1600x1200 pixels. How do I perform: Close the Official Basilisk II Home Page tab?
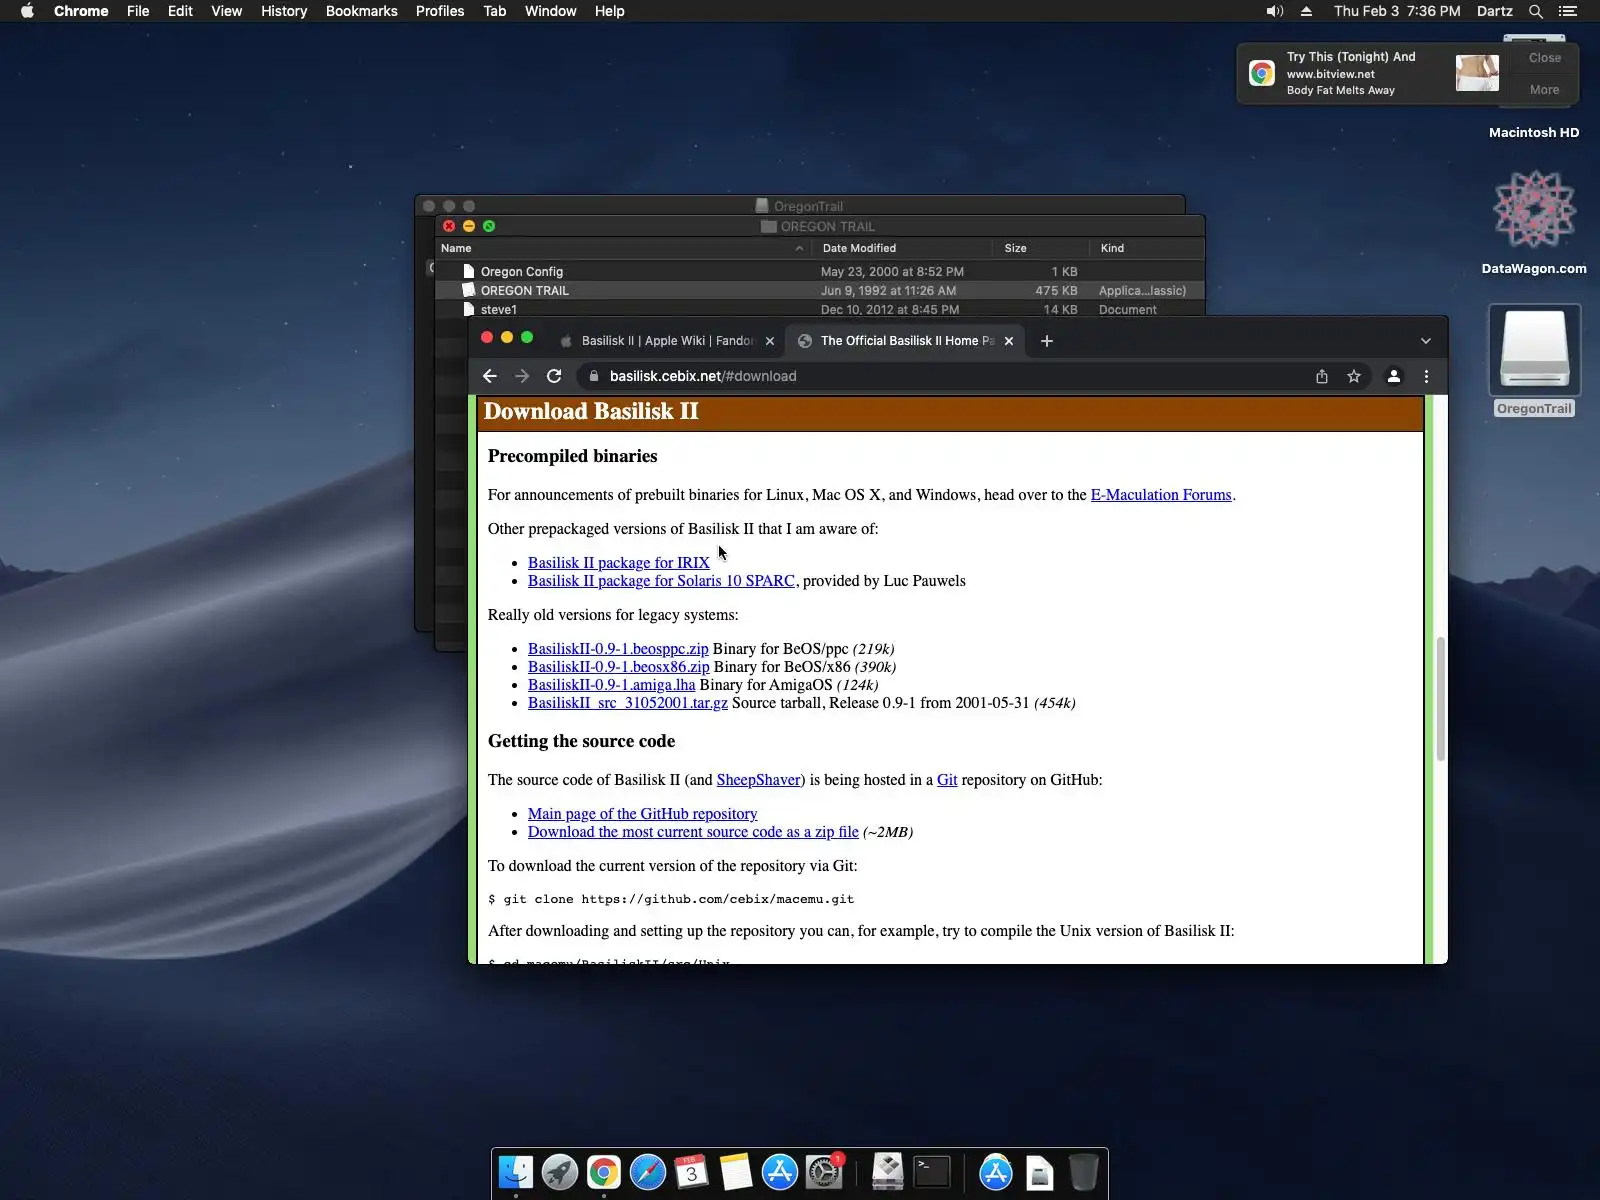pyautogui.click(x=1009, y=341)
